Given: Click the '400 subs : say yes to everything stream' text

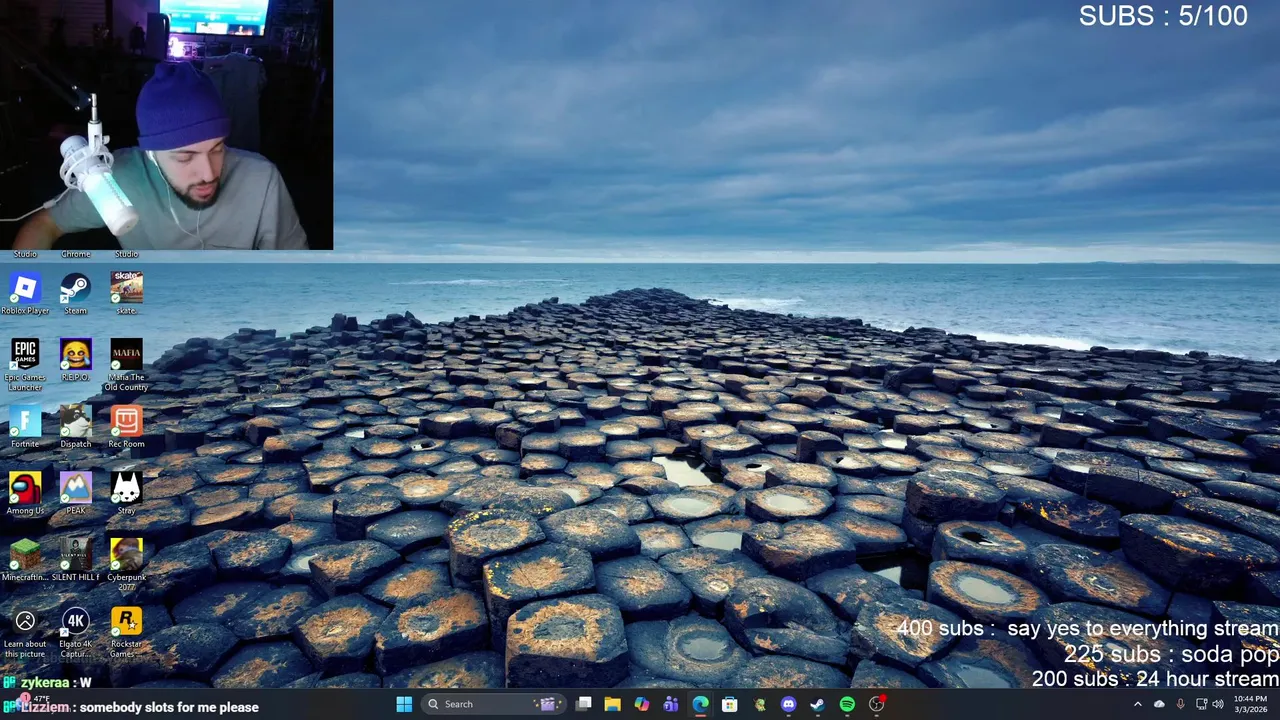Looking at the screenshot, I should click(x=1088, y=629).
